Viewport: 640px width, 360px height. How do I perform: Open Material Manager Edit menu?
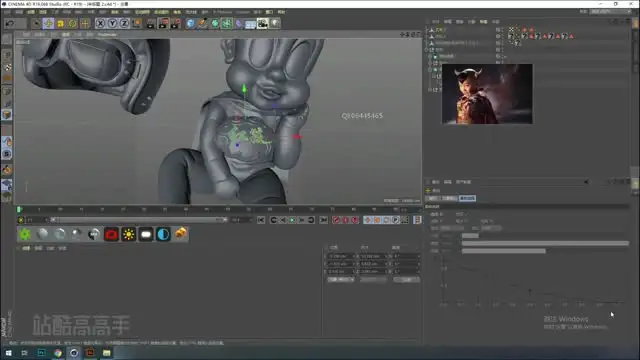click(x=38, y=248)
